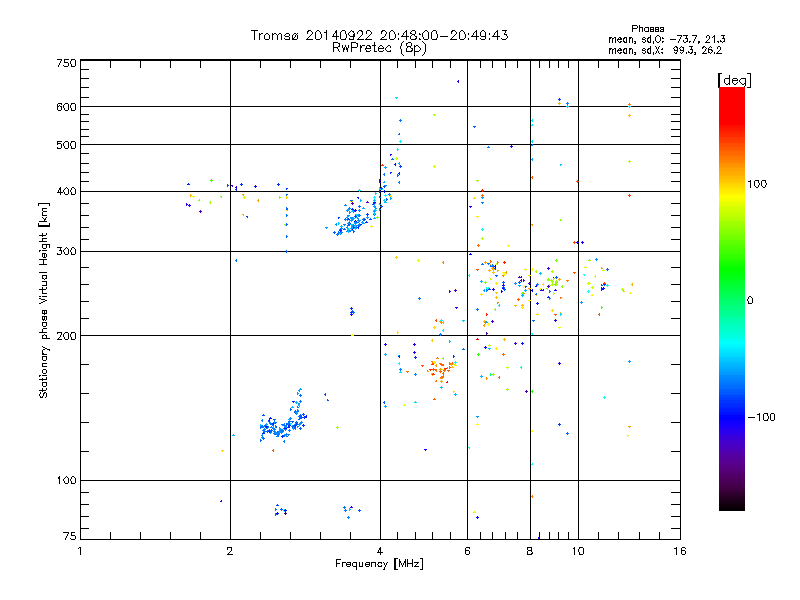800x600 pixels.
Task: Click the y-axis tick label '750'
Action: click(x=67, y=63)
